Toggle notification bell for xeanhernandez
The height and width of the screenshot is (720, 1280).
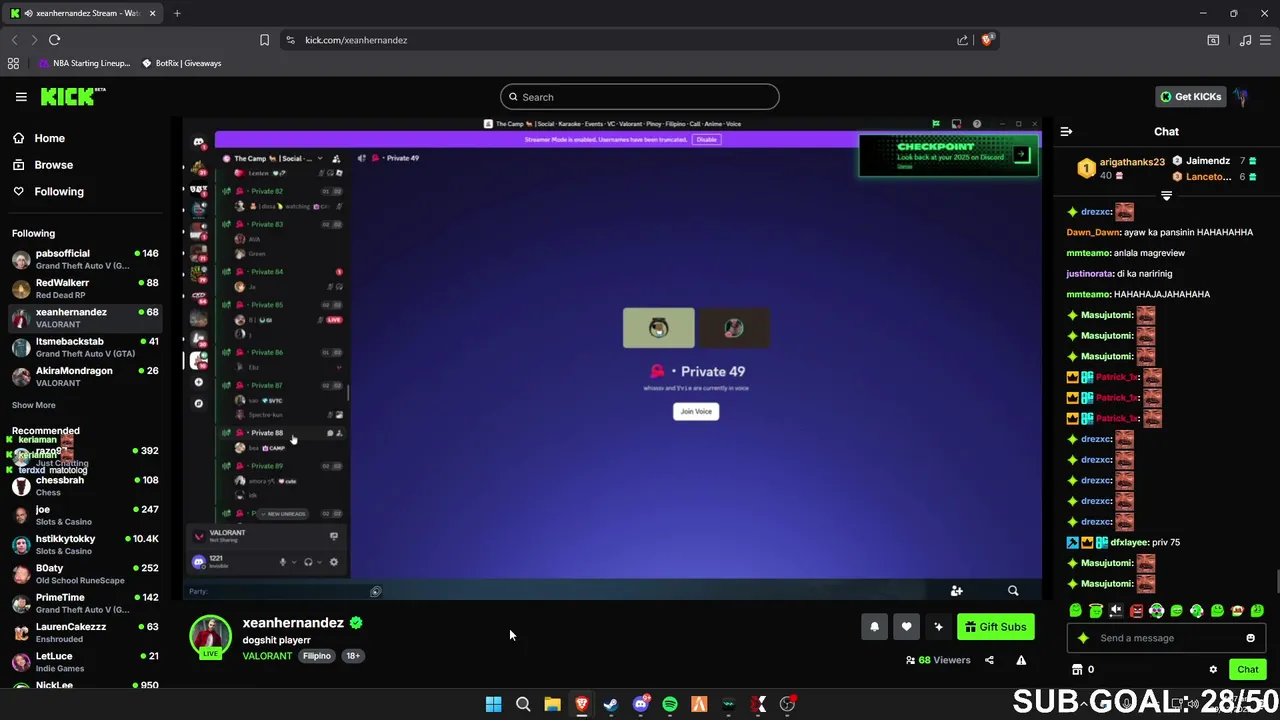(x=874, y=627)
